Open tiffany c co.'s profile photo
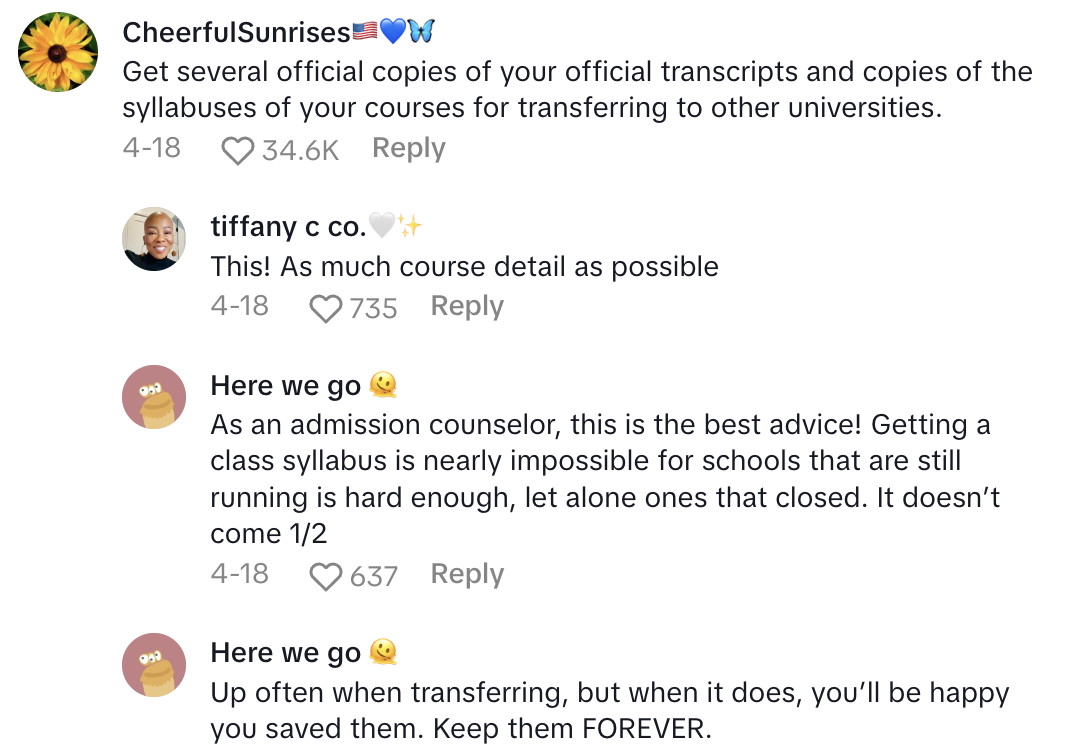The height and width of the screenshot is (750, 1072). pos(154,239)
